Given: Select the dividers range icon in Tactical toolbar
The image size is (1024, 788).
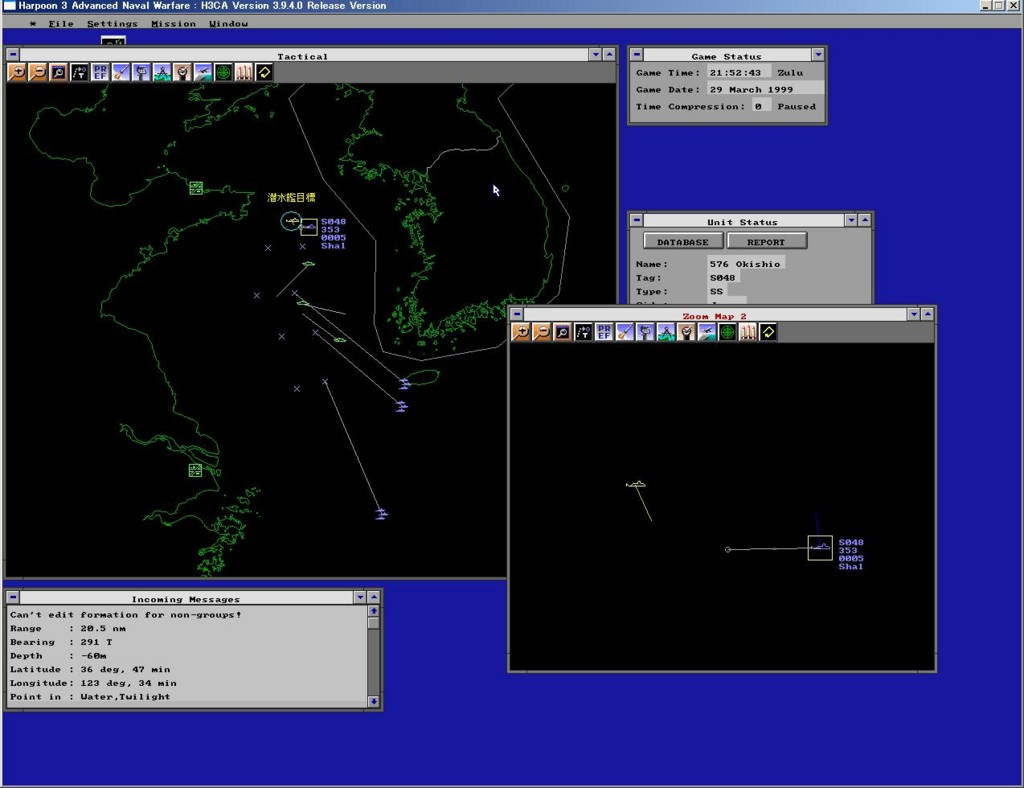Looking at the screenshot, I should tap(162, 72).
